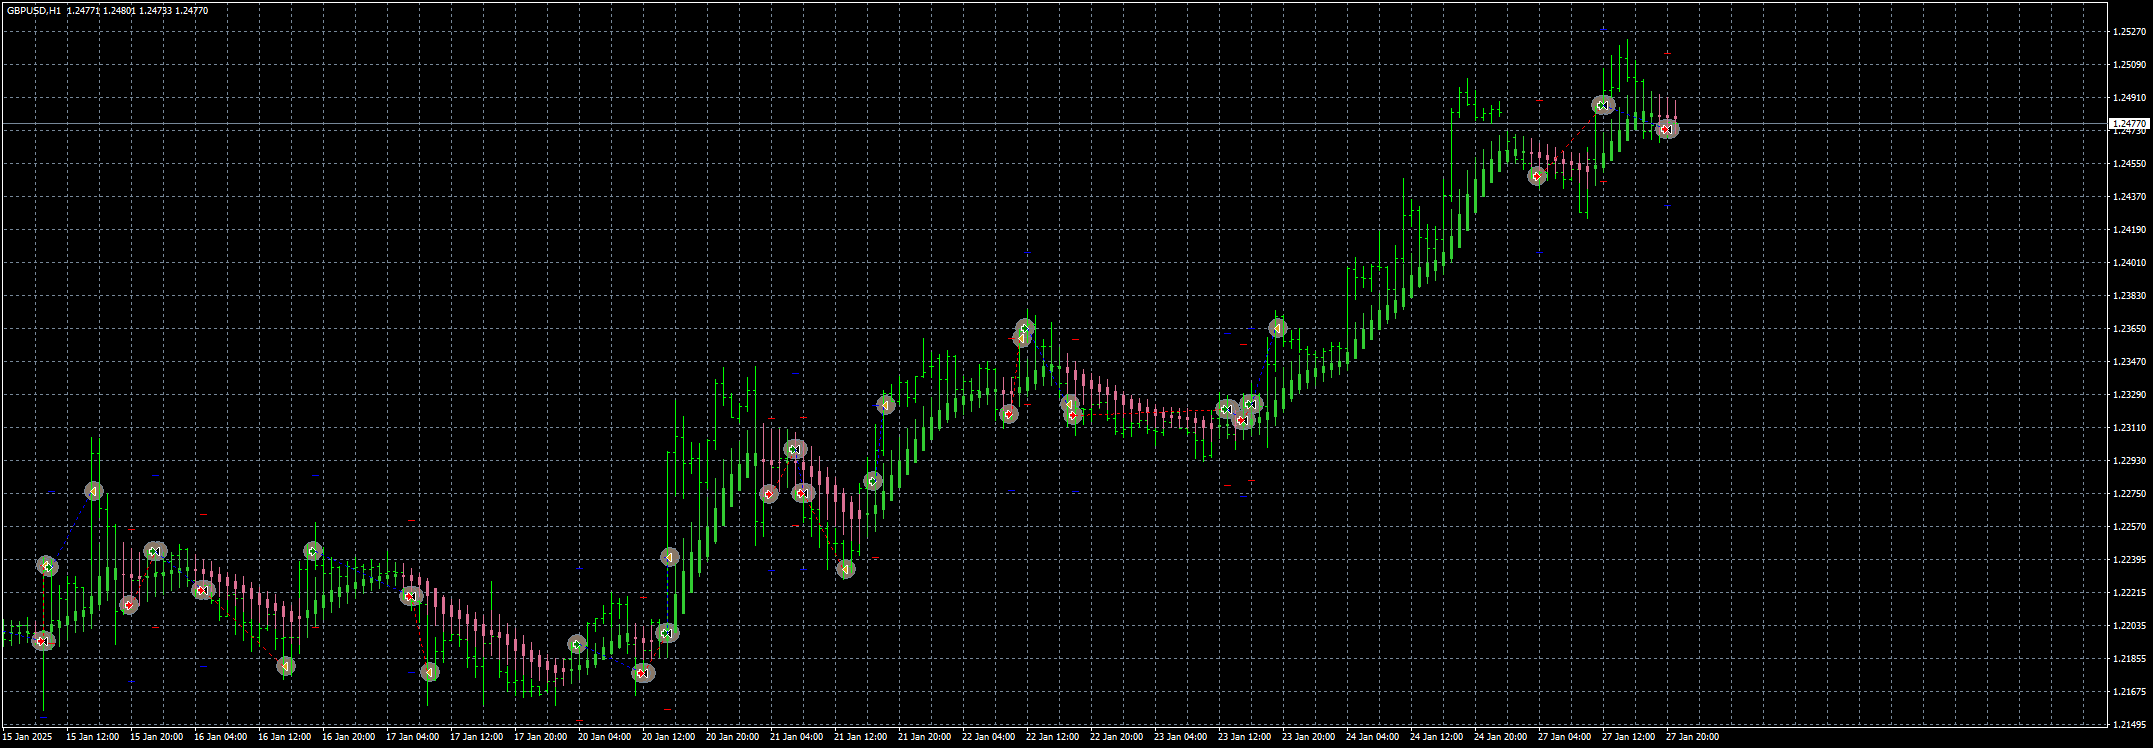This screenshot has width=2153, height=748.
Task: Click the time axis label 15 Jan 2025
Action: coord(27,737)
